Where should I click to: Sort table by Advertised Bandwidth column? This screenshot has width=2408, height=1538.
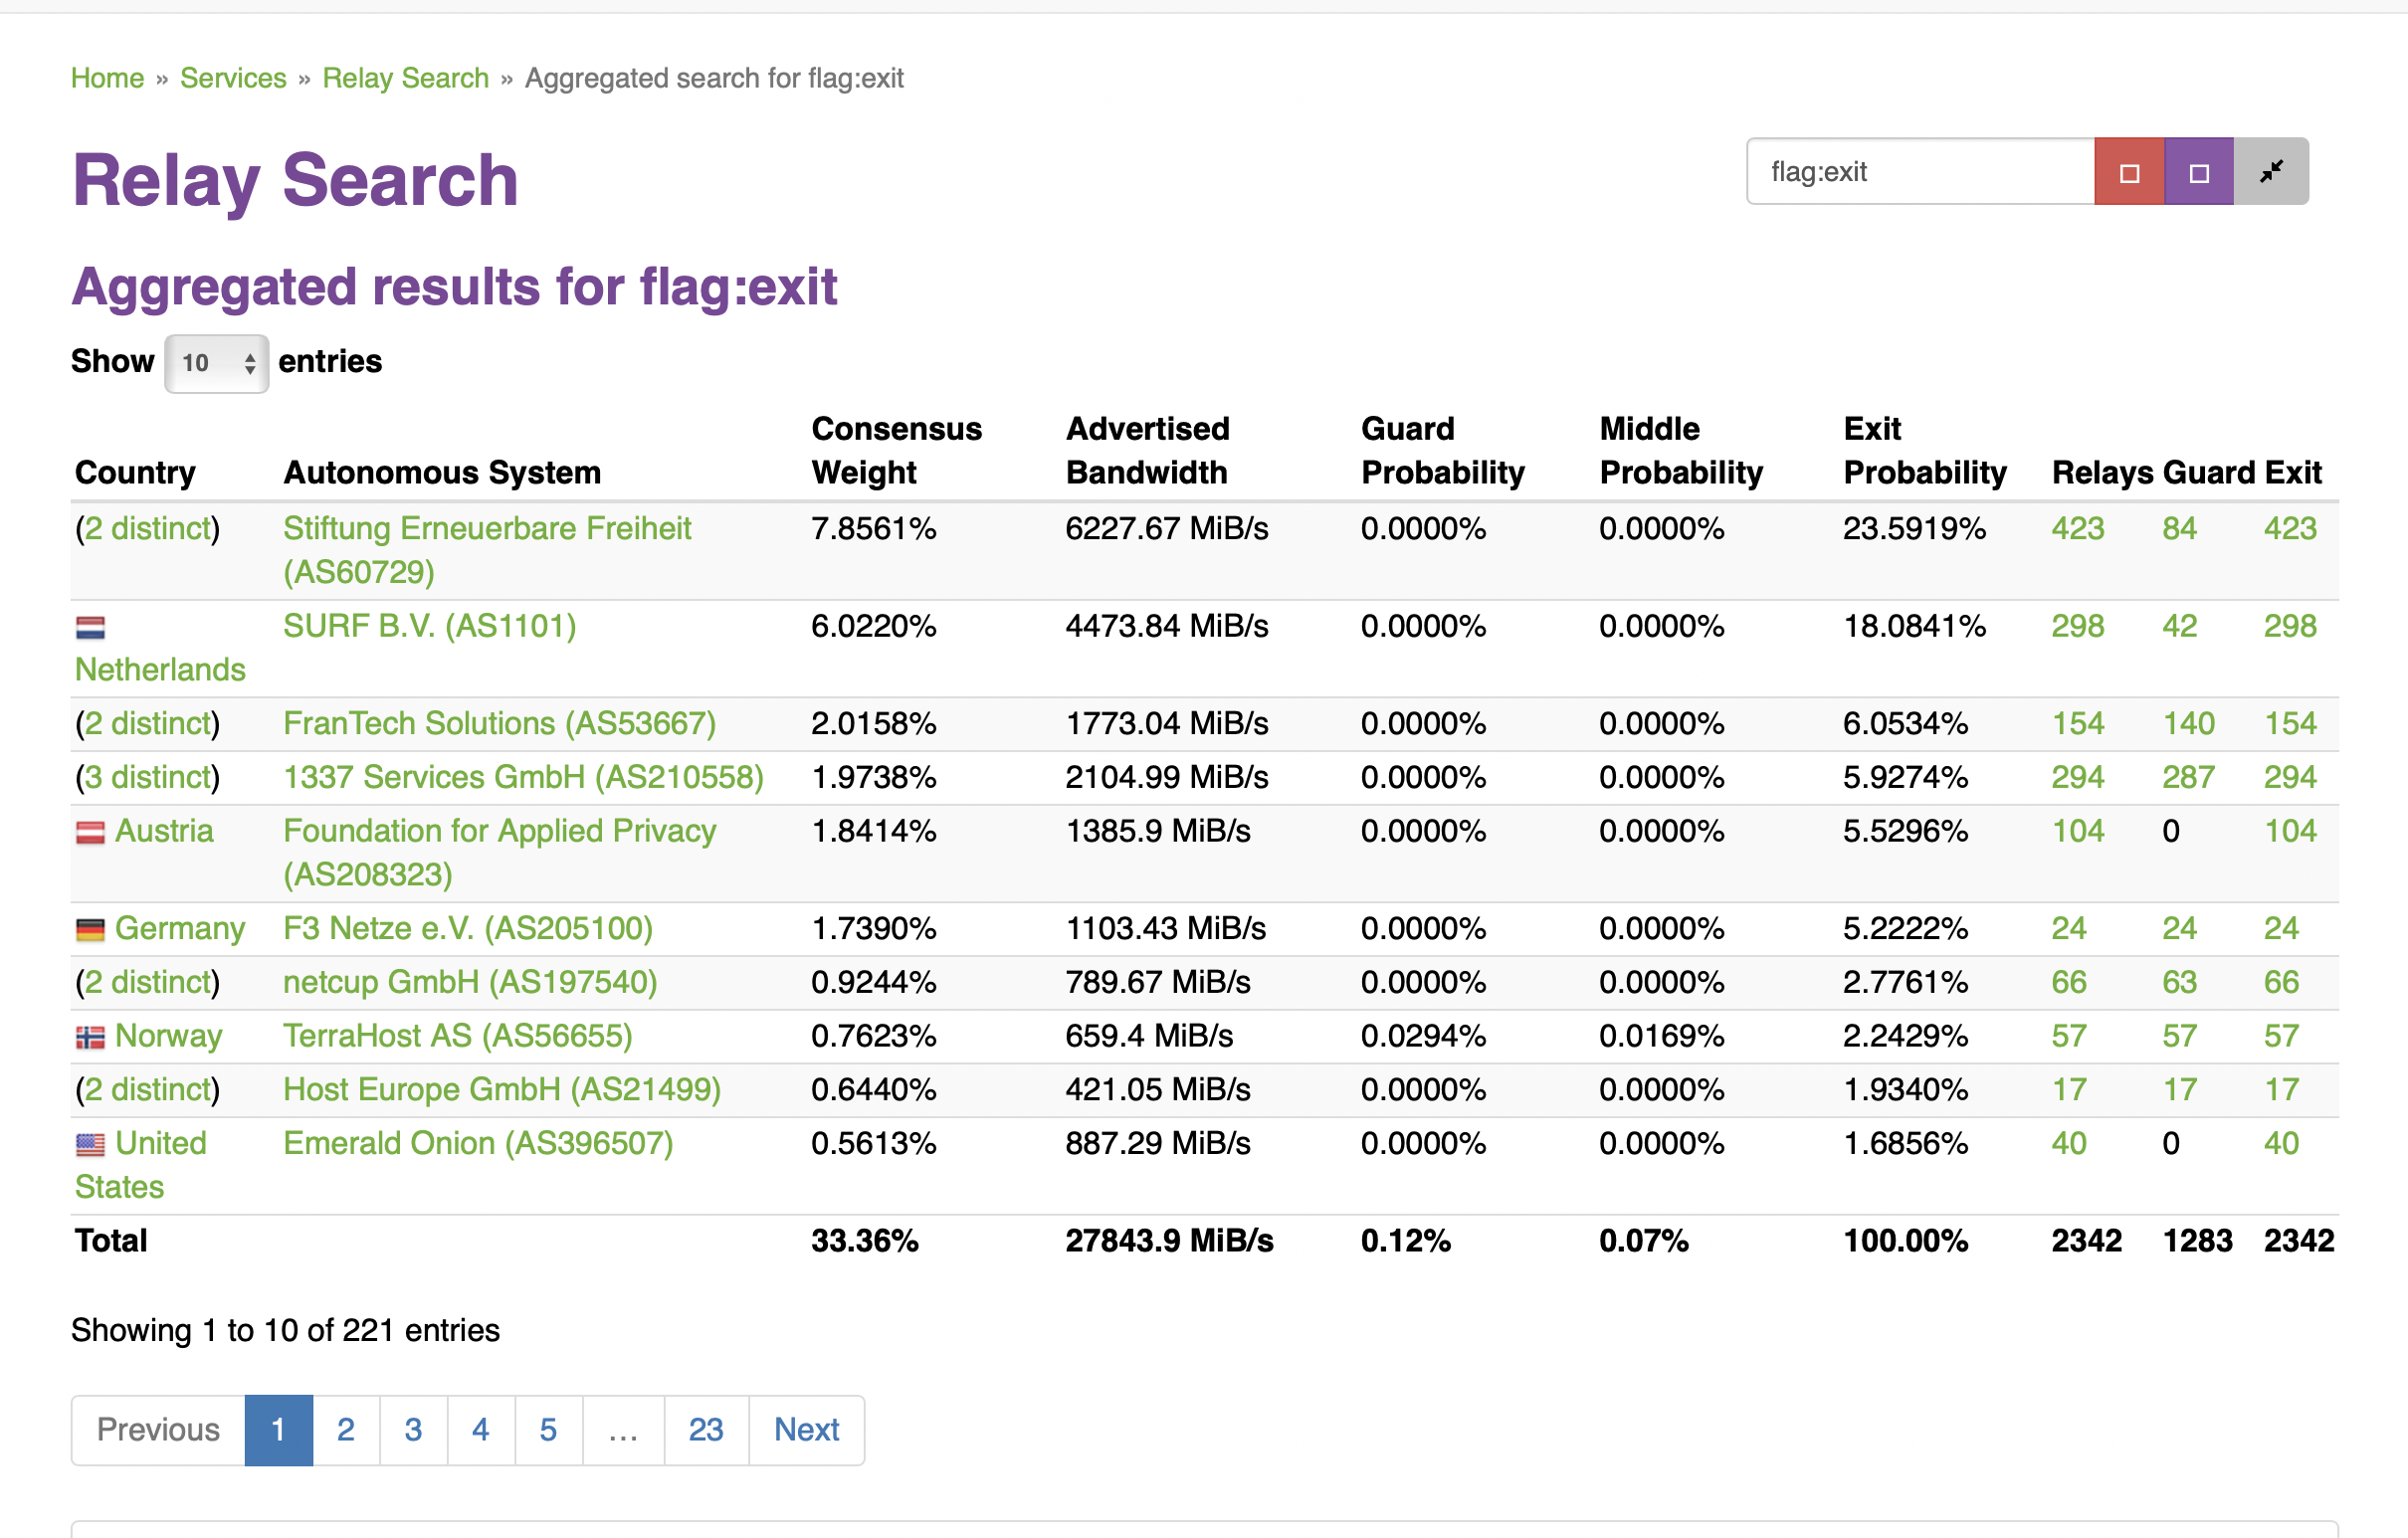(1146, 450)
